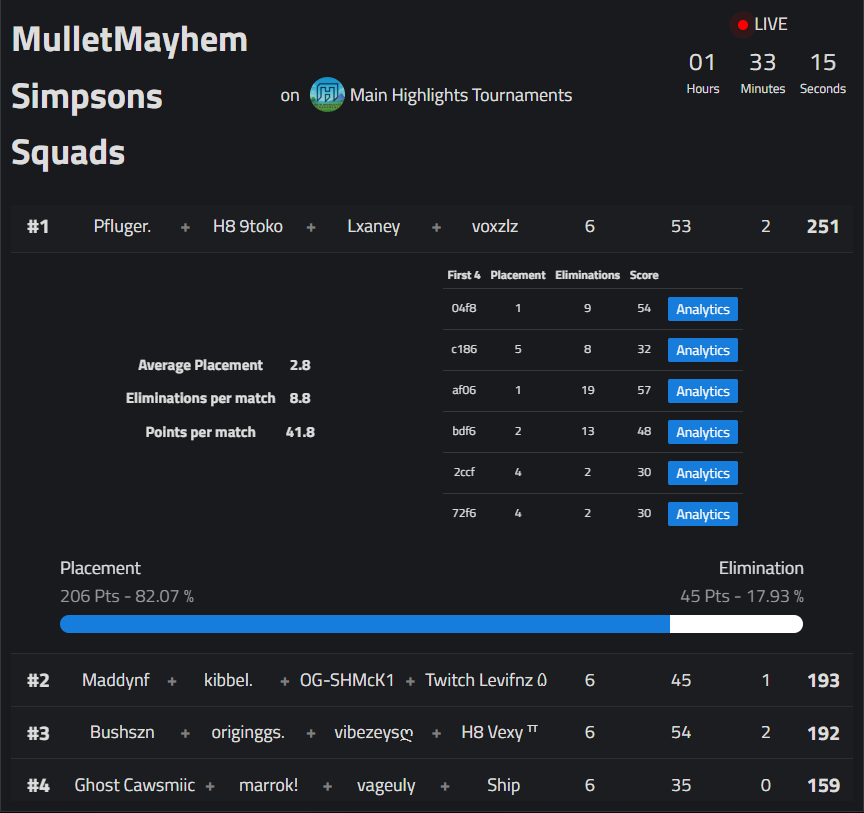Click the total score 251

point(823,227)
